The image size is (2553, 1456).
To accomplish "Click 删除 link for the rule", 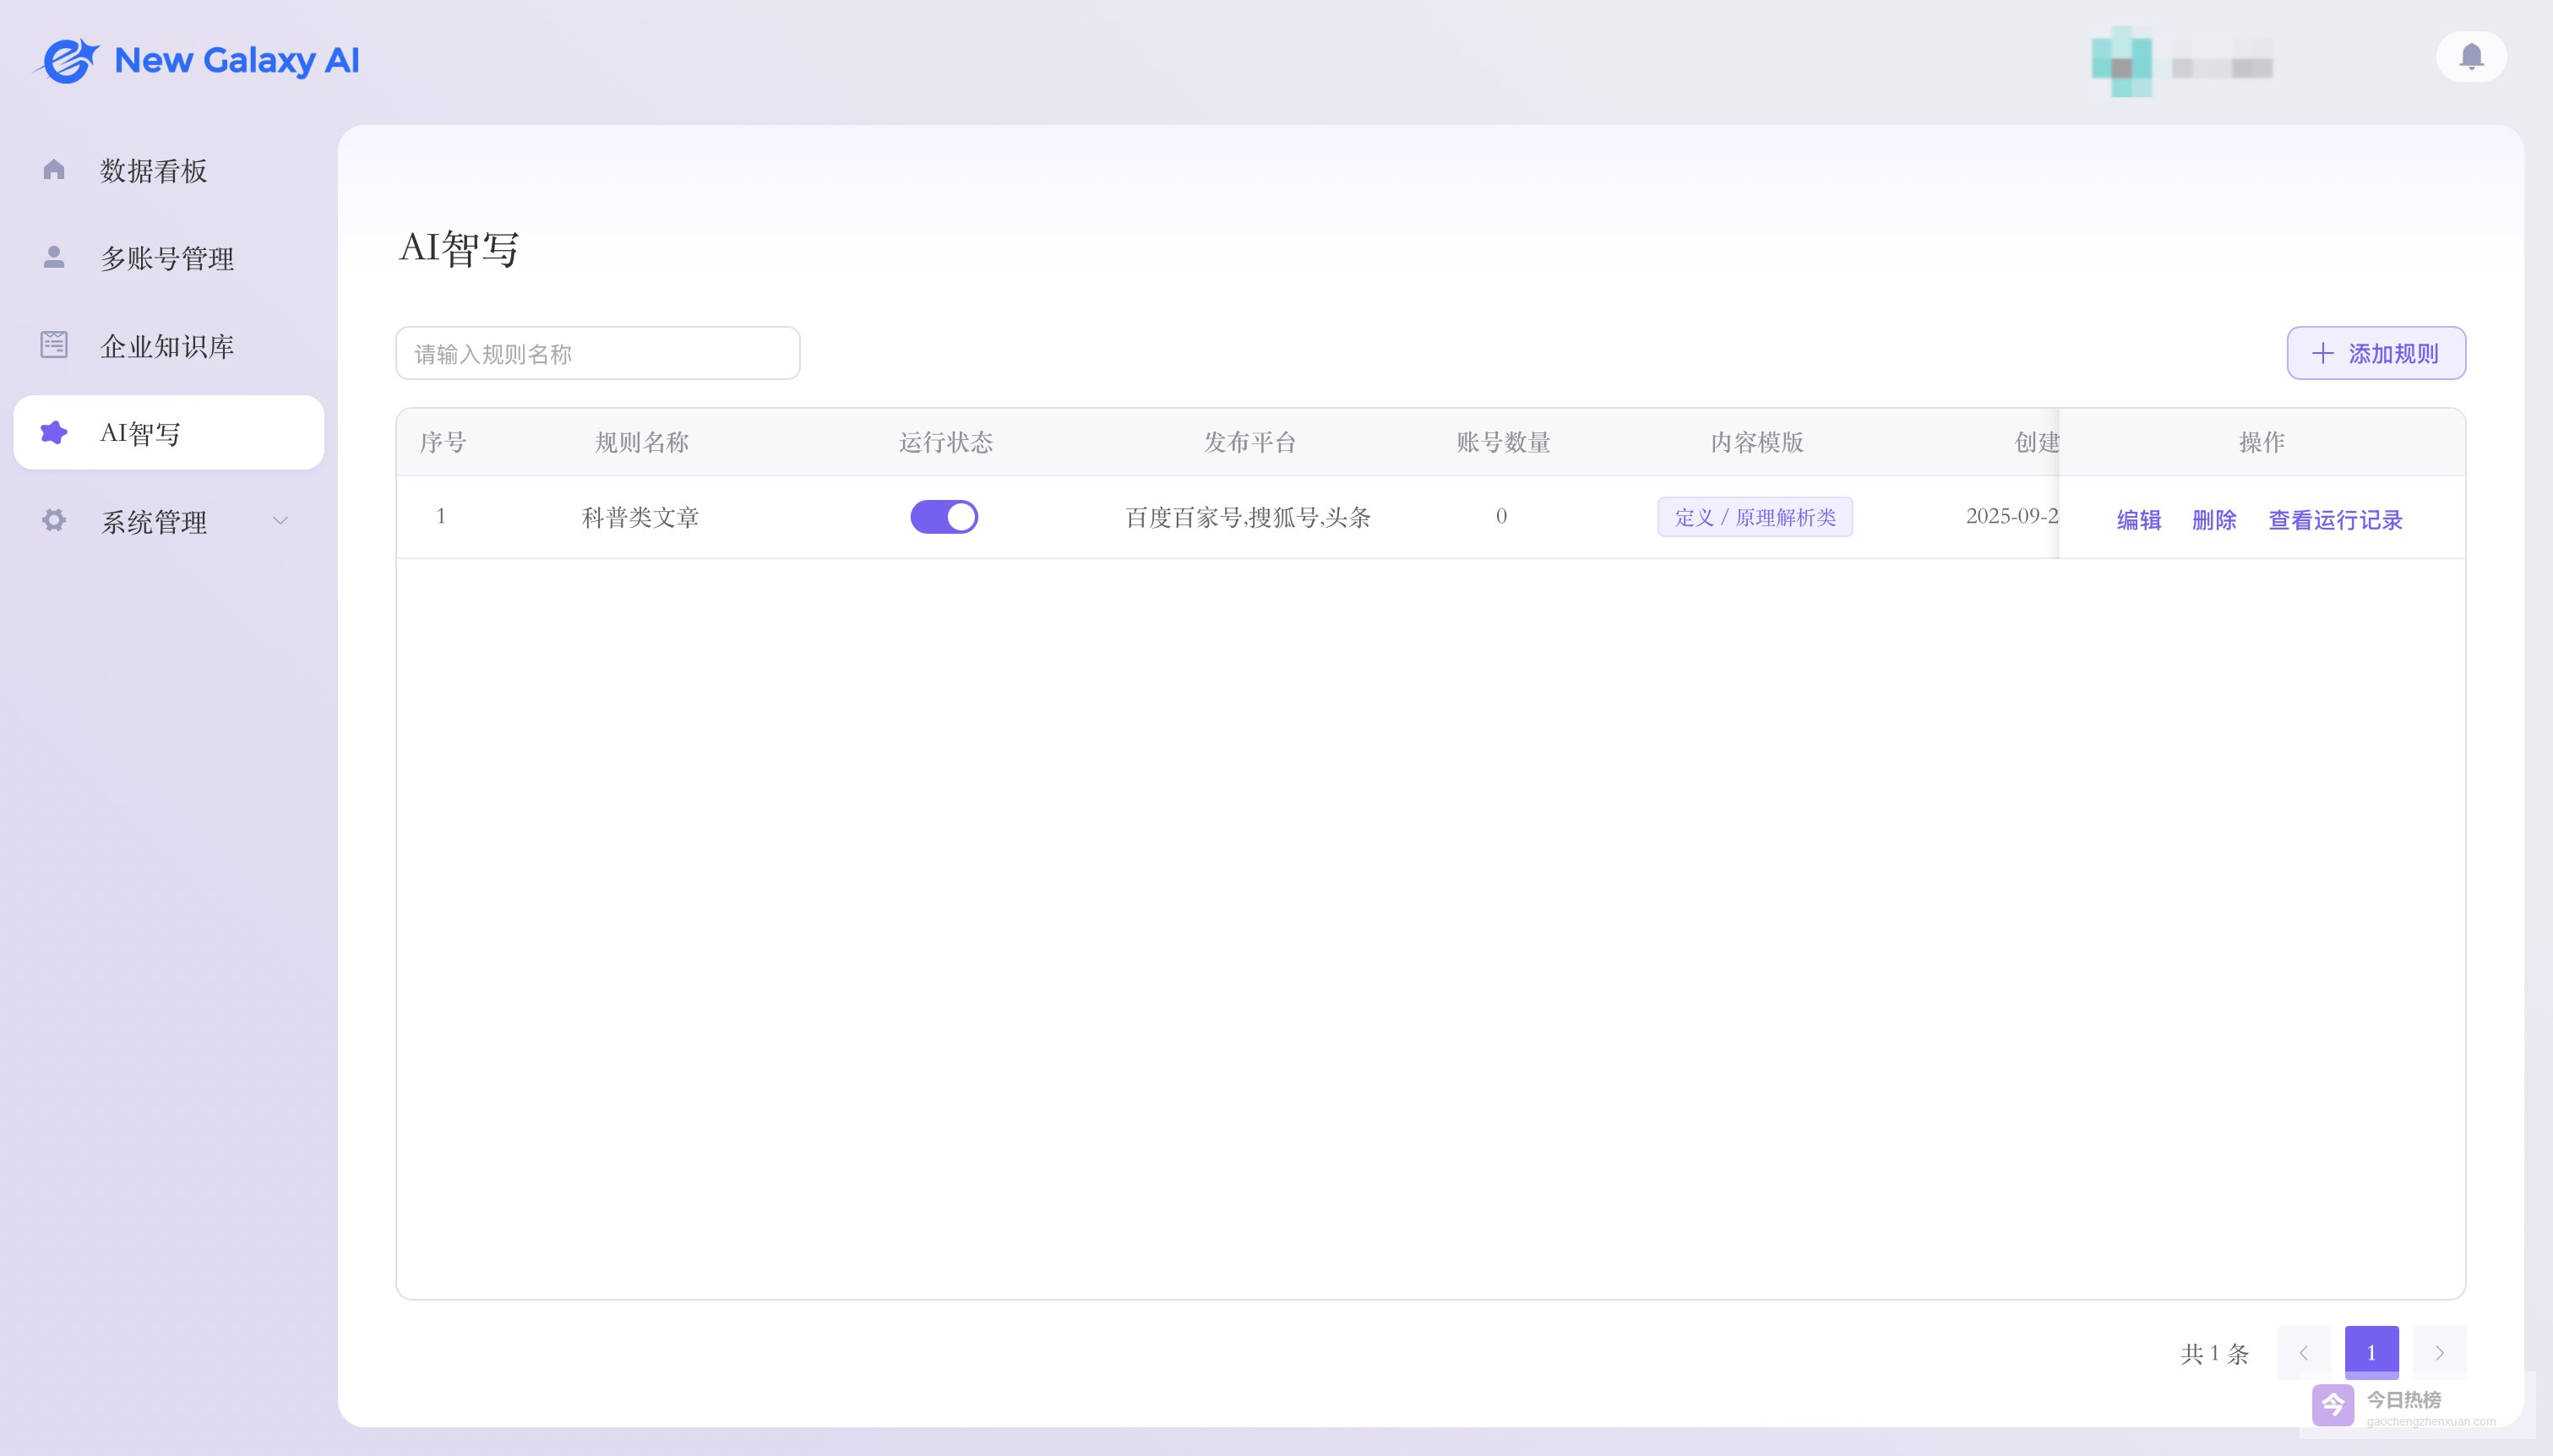I will [2213, 520].
